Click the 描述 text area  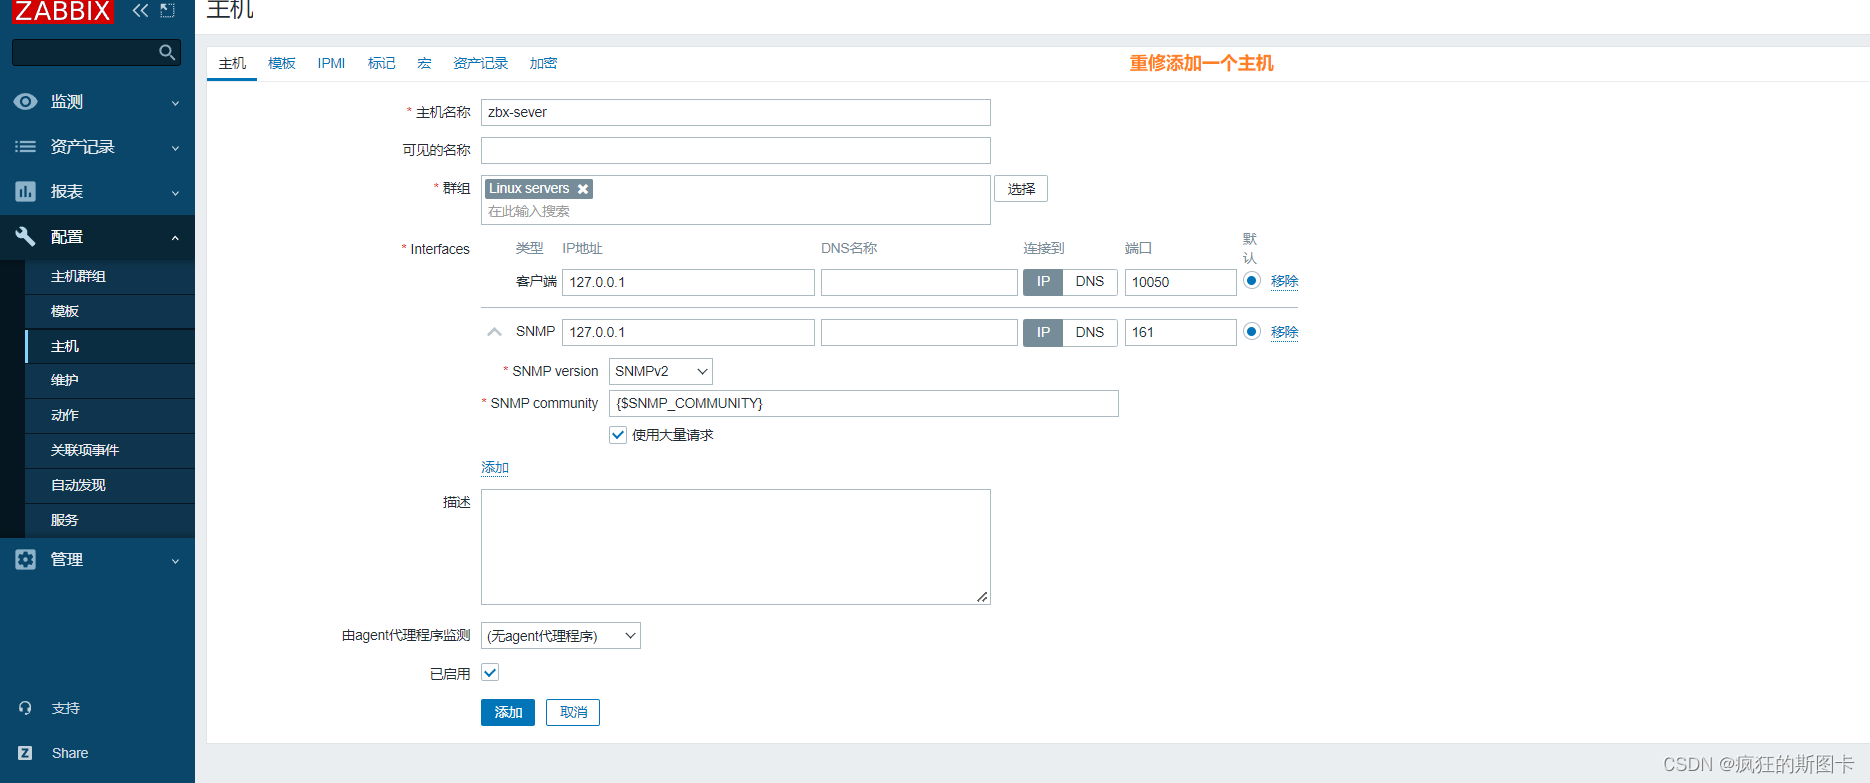coord(736,547)
